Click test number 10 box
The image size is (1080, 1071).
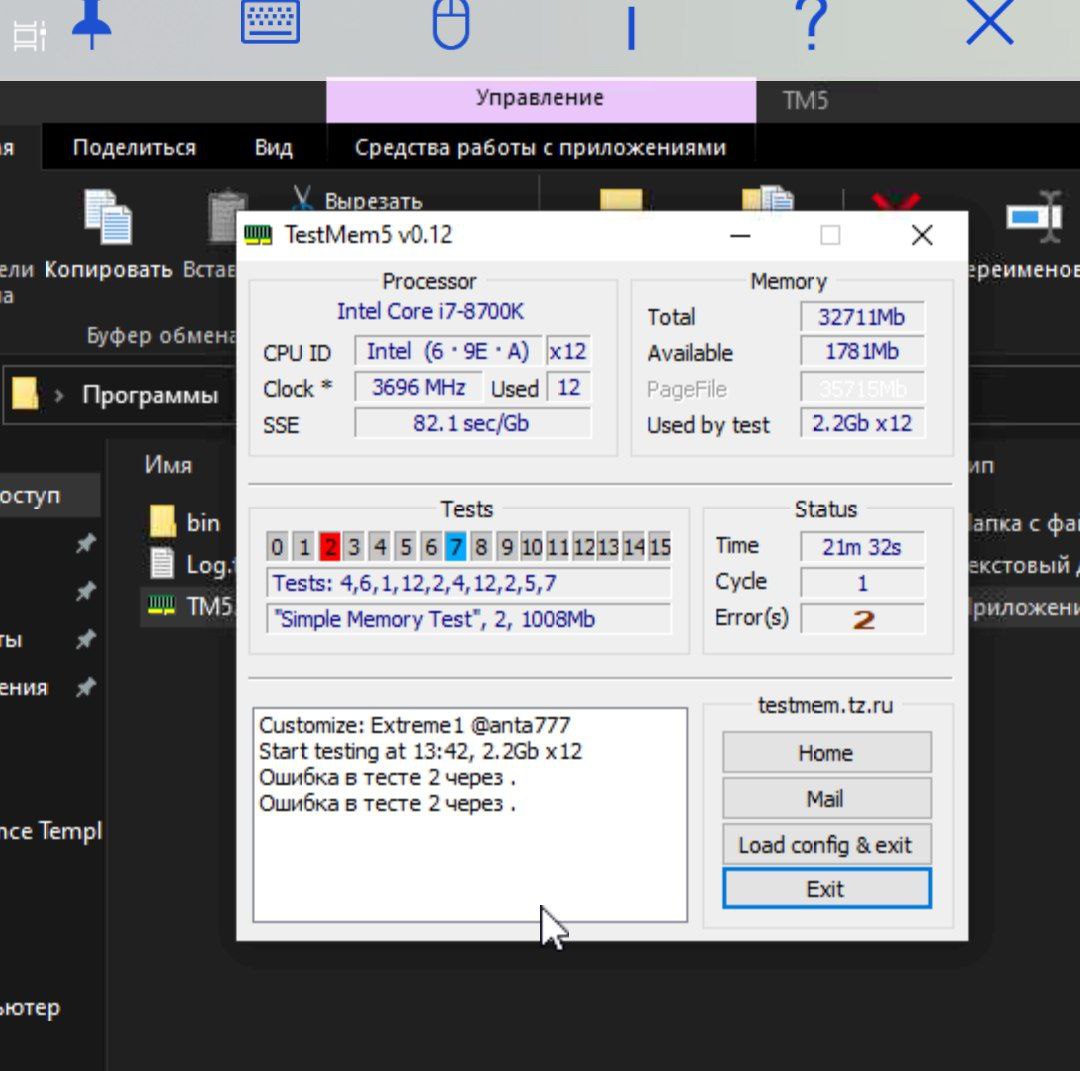pos(532,547)
